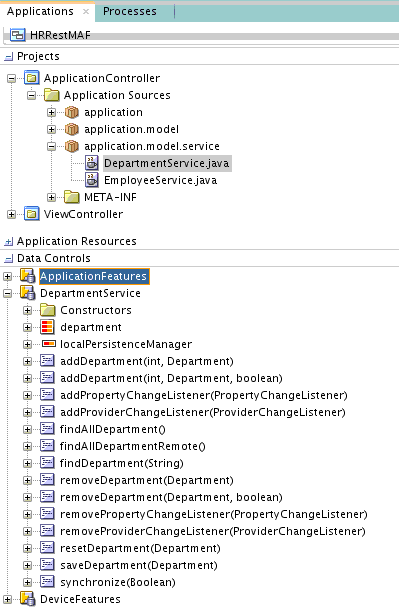Expand the ViewController project node
The height and width of the screenshot is (610, 399).
pyautogui.click(x=11, y=214)
